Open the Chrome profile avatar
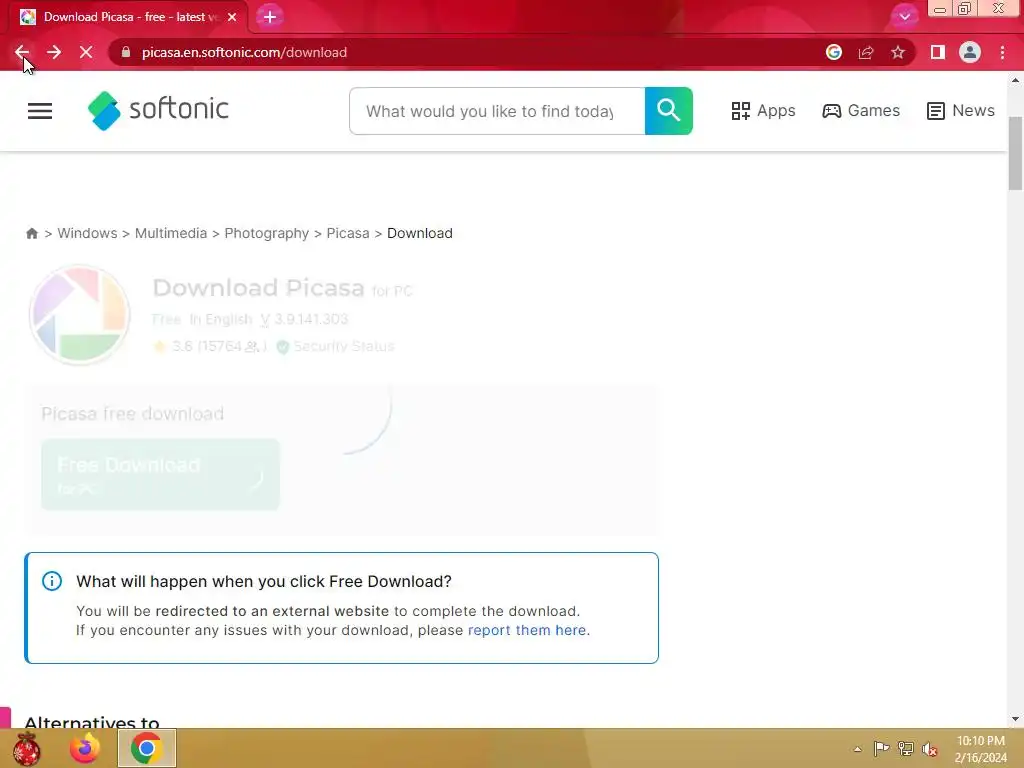The height and width of the screenshot is (768, 1024). 970,52
